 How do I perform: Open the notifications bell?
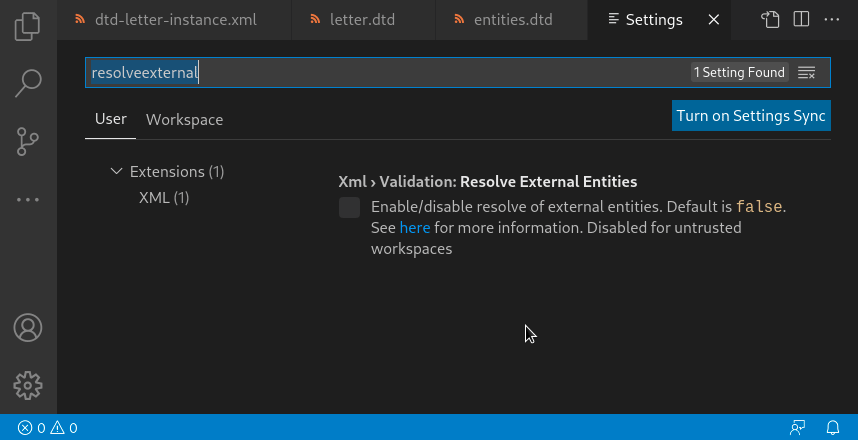pos(832,428)
